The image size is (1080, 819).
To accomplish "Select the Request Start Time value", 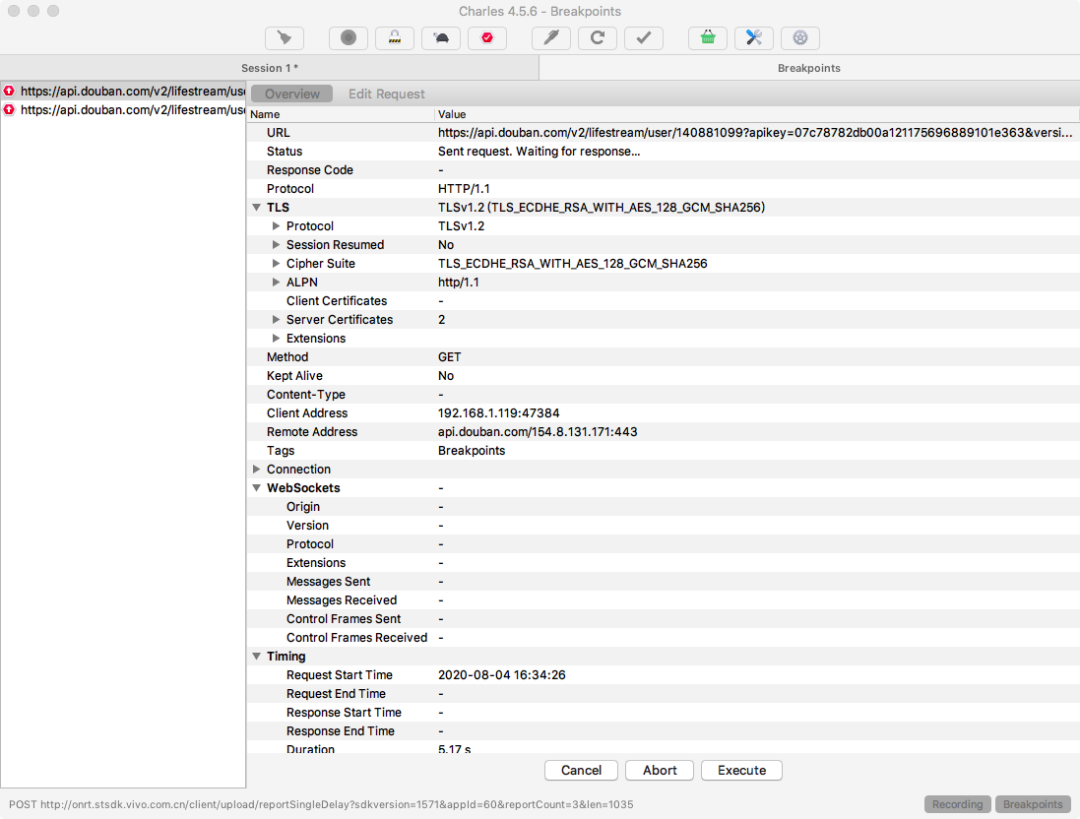I will pos(501,675).
